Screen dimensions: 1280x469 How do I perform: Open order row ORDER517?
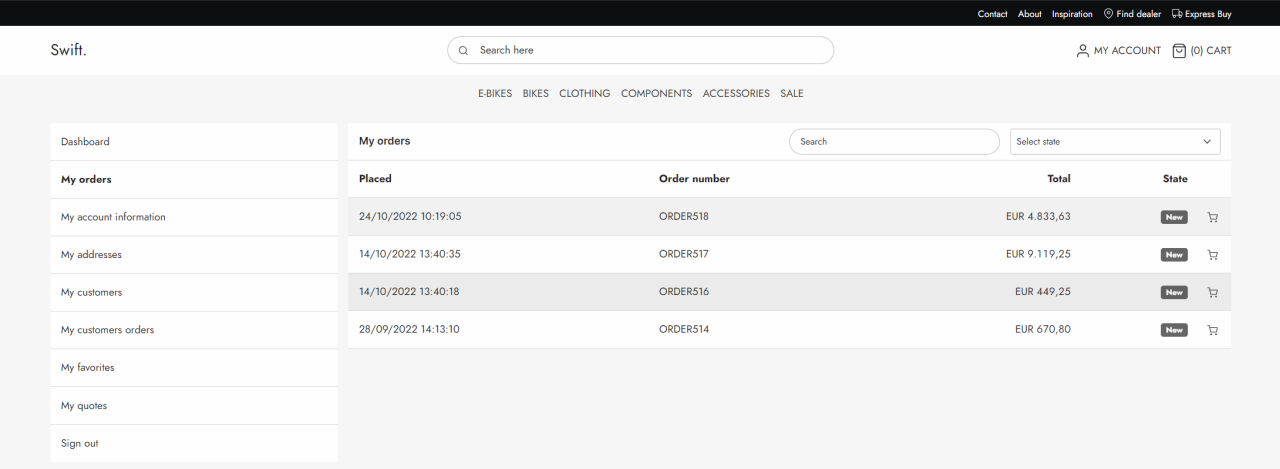point(684,255)
